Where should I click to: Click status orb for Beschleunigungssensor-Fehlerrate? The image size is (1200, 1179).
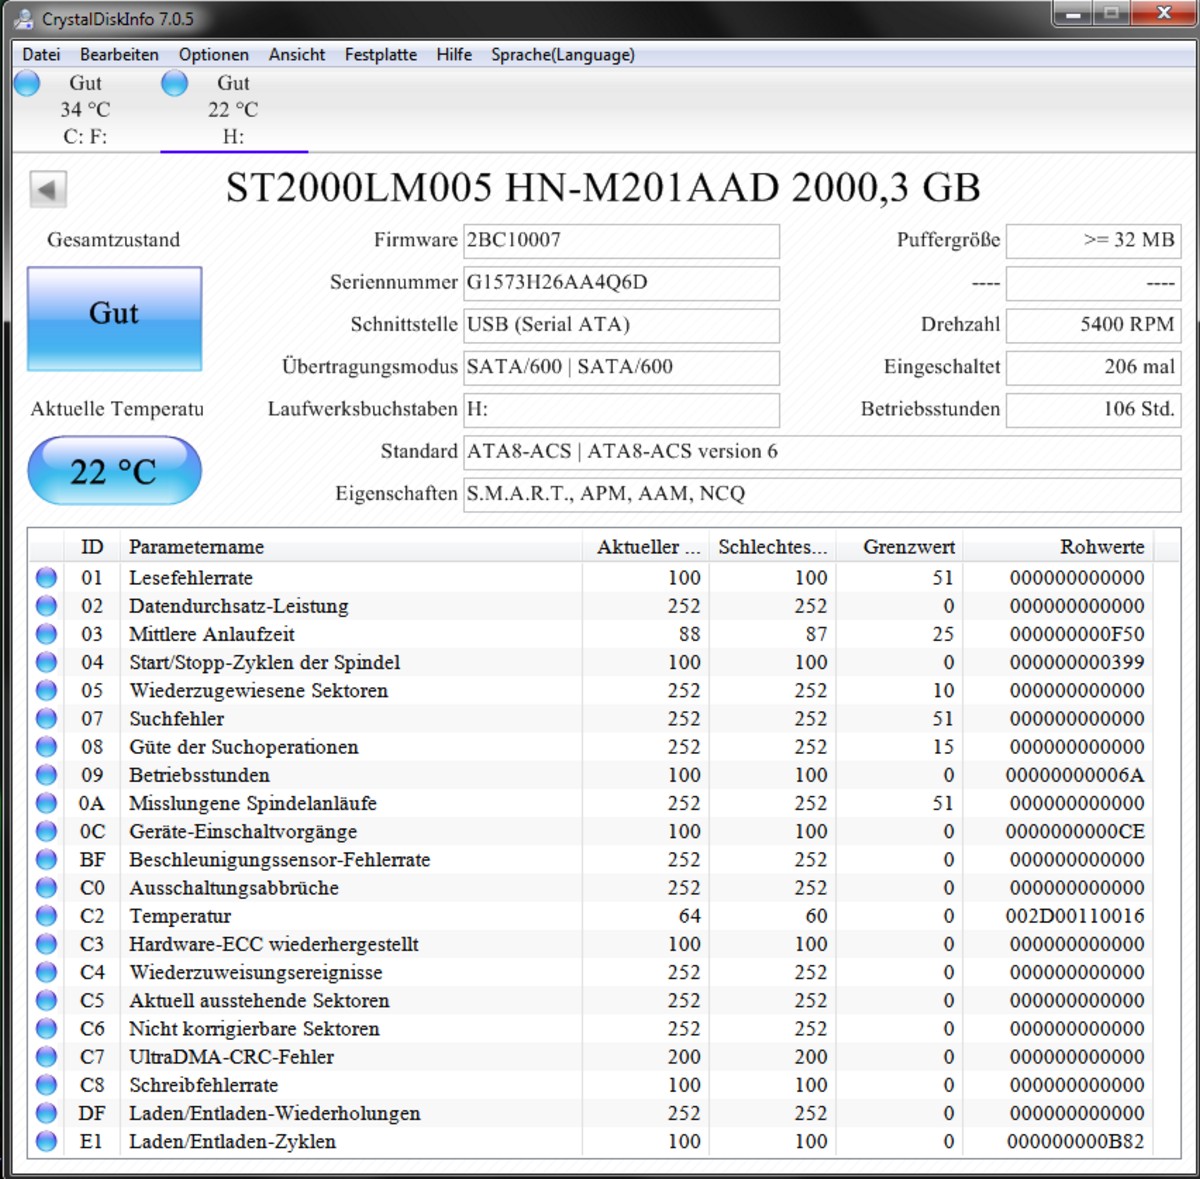[46, 860]
